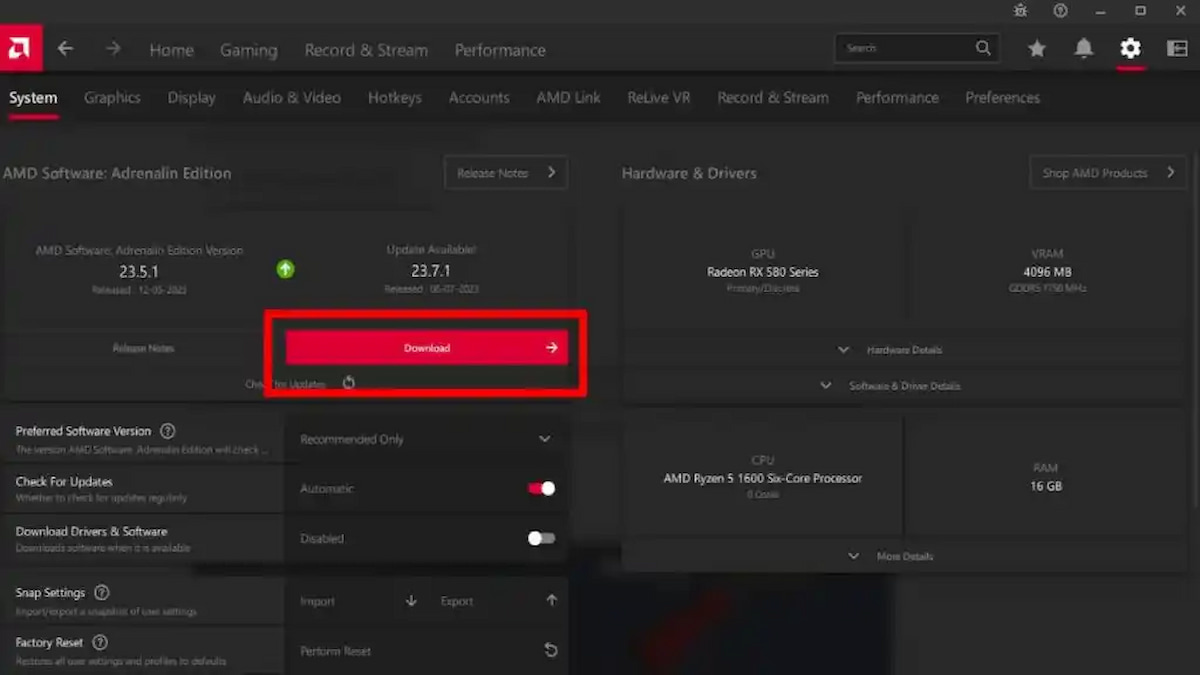This screenshot has height=675, width=1200.
Task: Switch to Graphics settings tab
Action: click(x=112, y=97)
